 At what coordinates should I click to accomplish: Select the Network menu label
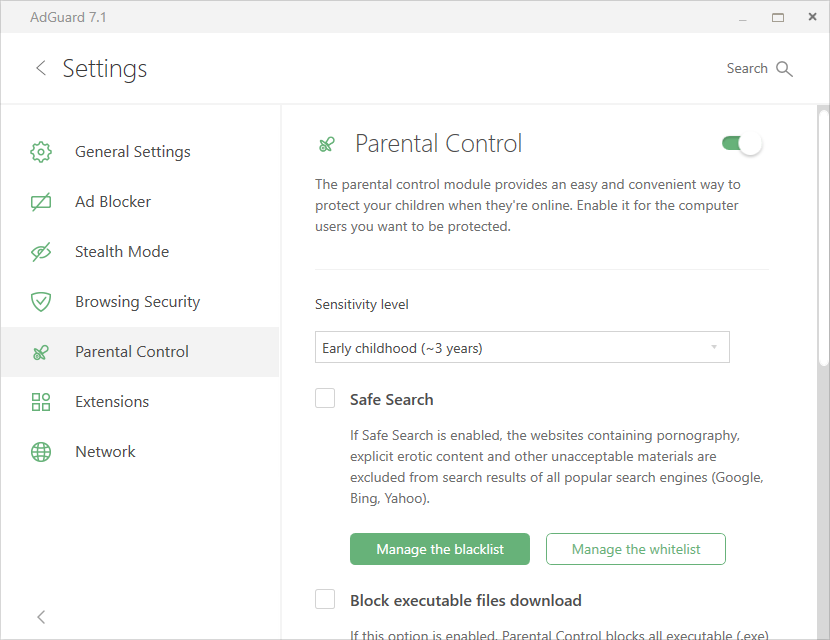(105, 452)
